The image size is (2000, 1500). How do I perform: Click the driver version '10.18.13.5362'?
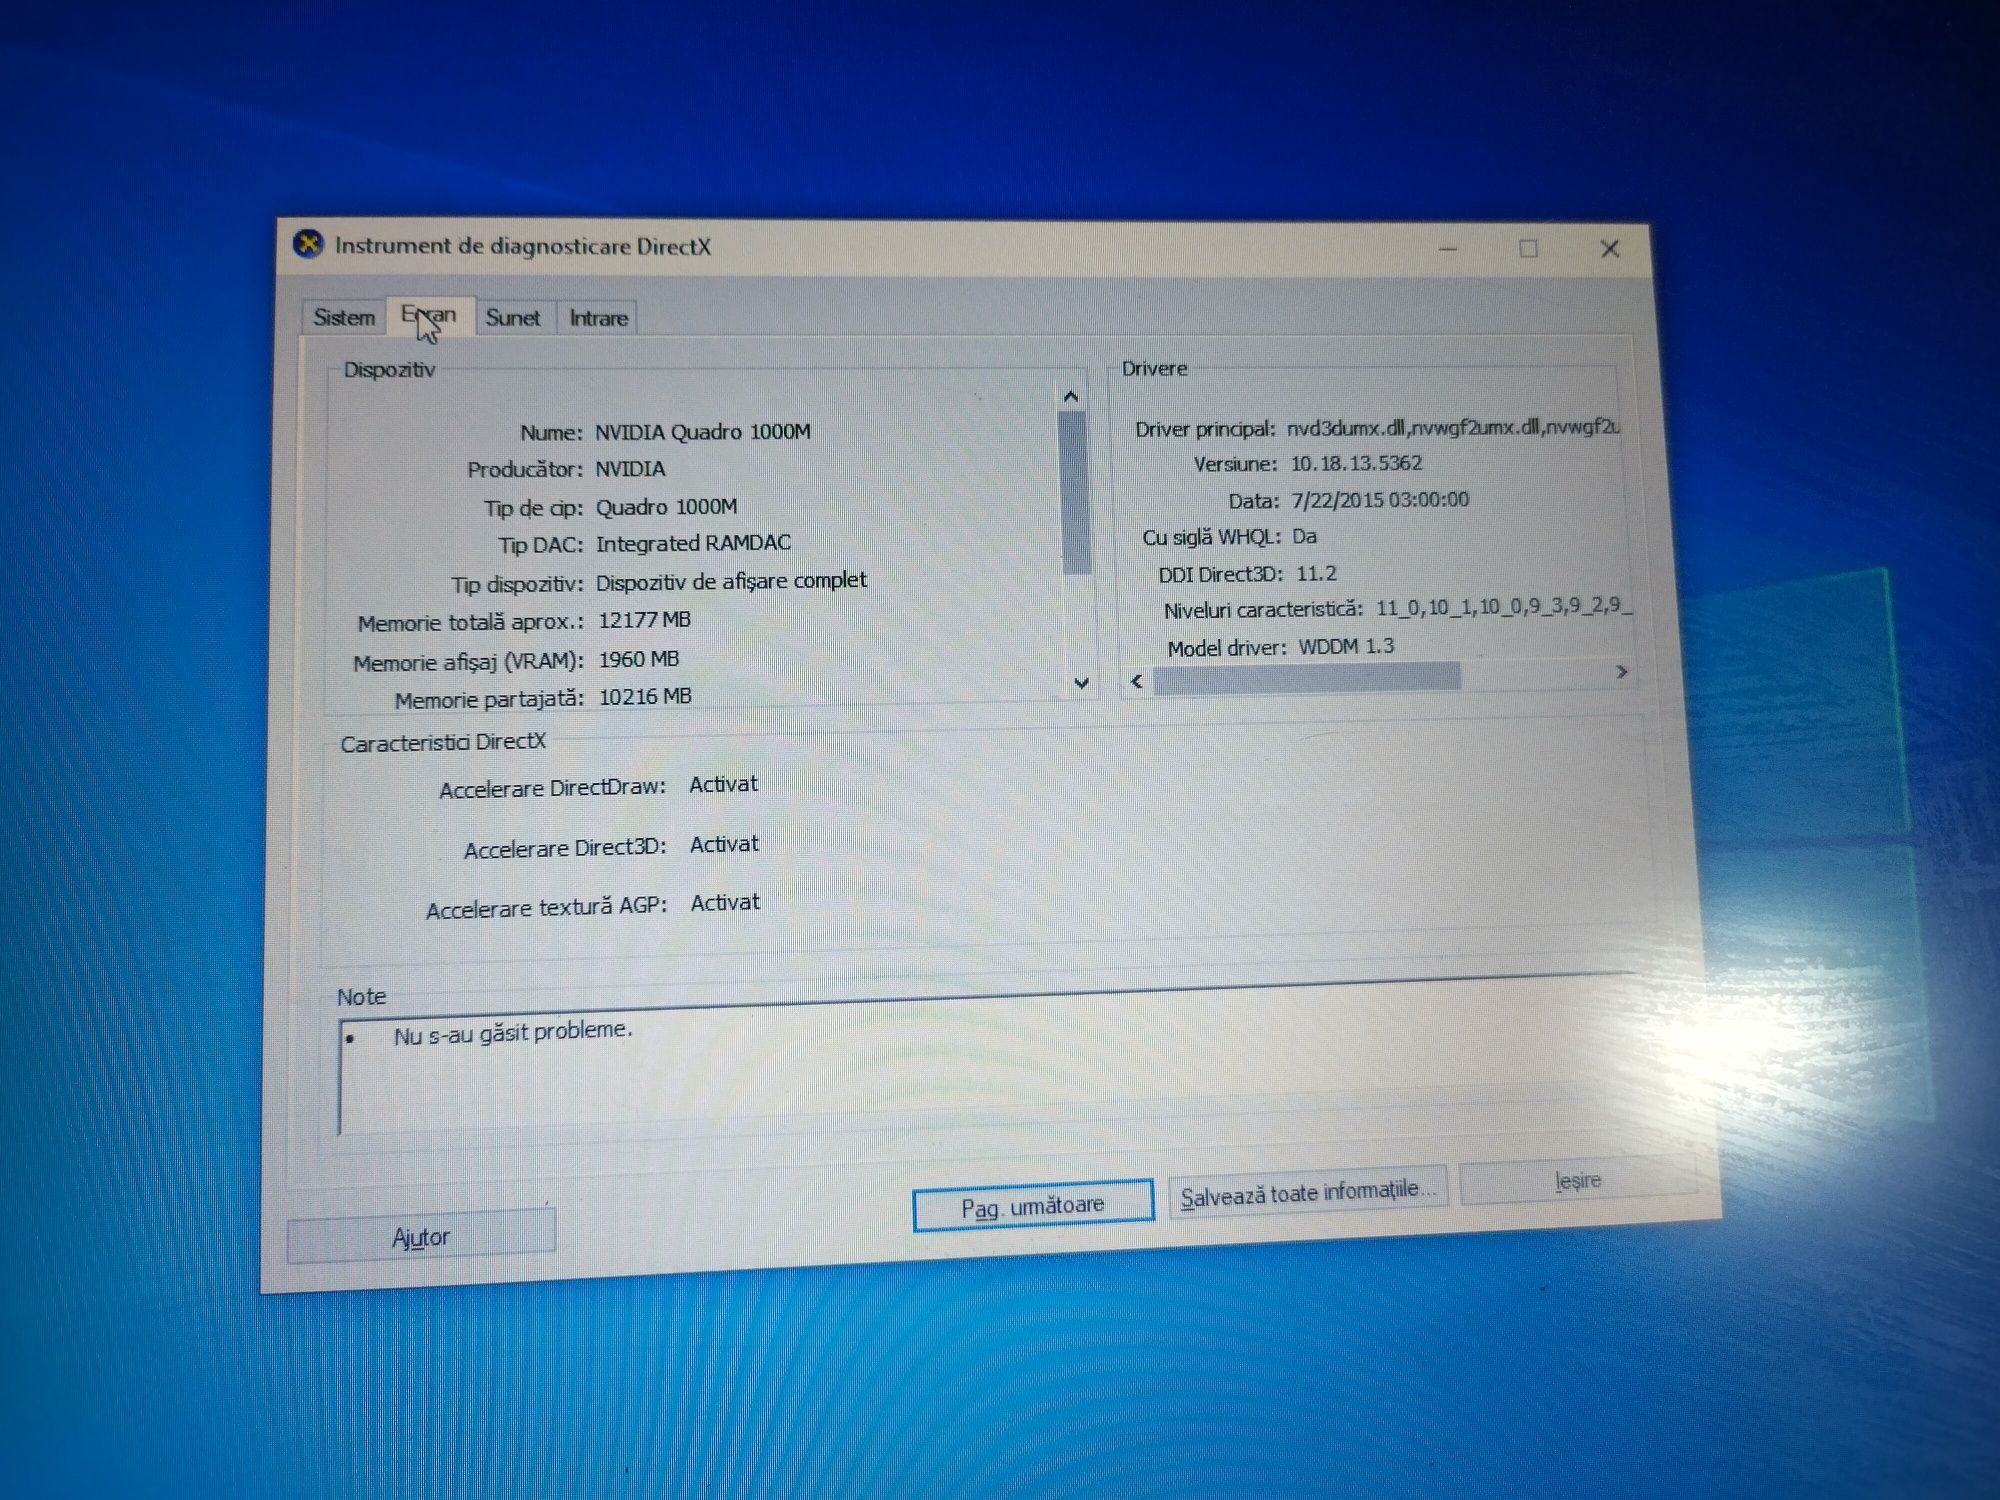[1356, 463]
